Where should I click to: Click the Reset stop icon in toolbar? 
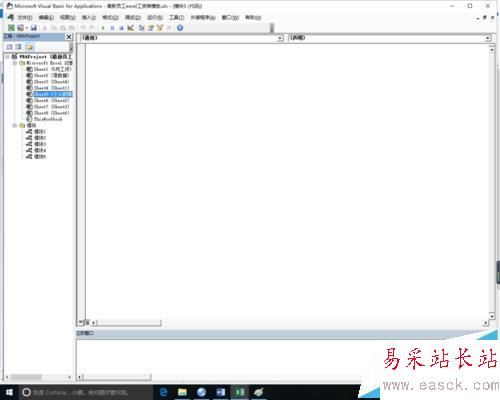121,28
